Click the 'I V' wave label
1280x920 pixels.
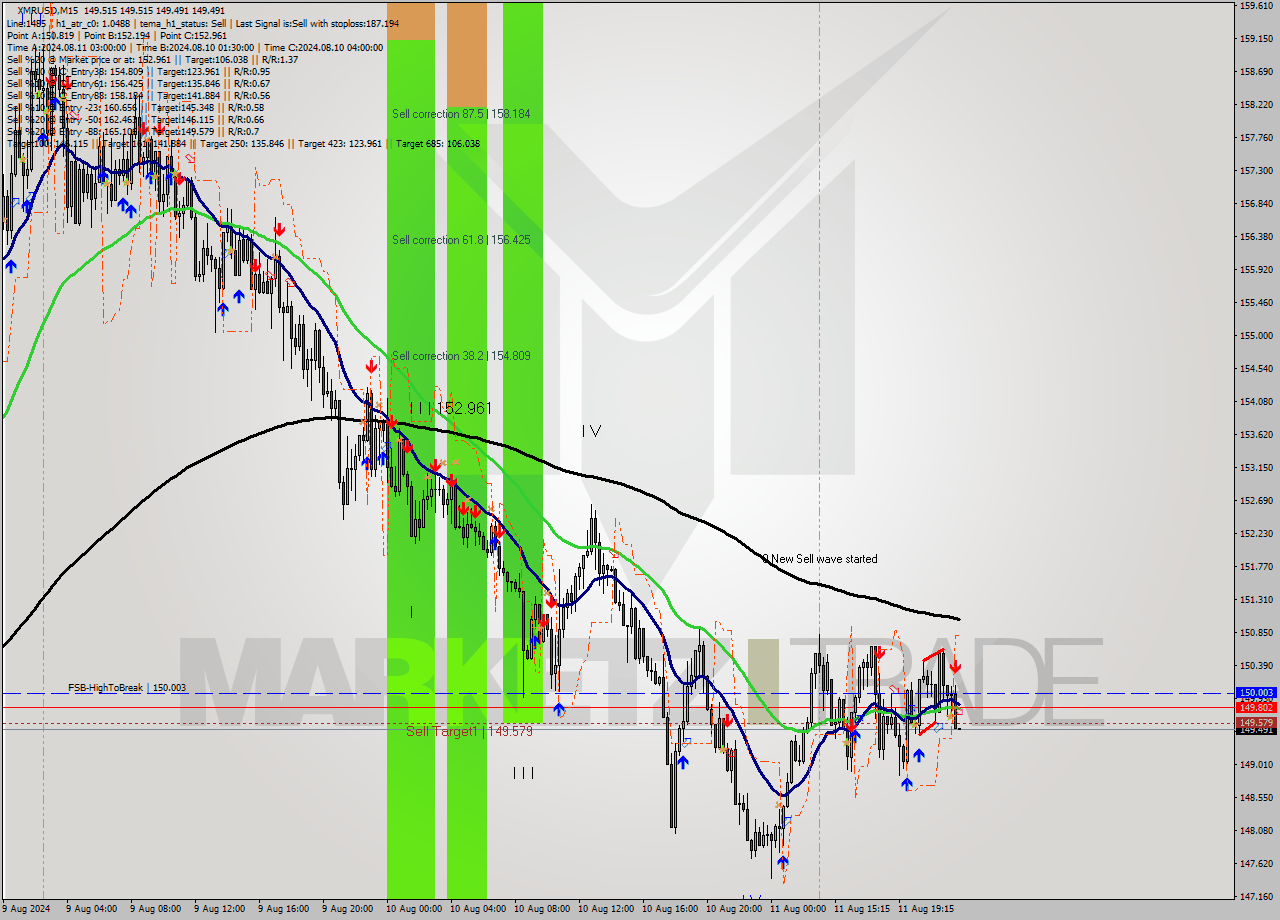pos(591,431)
